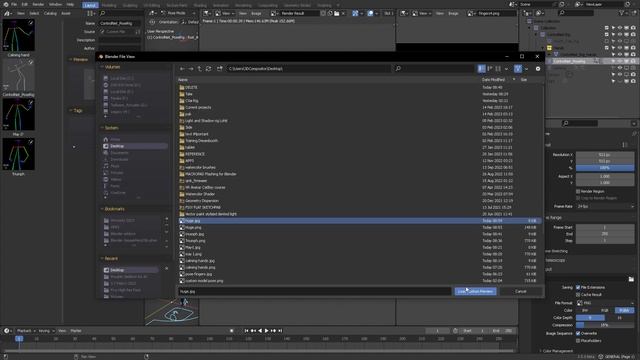640x360 pixels.
Task: Toggle the Placeholders checkbox
Action: [x=578, y=340]
